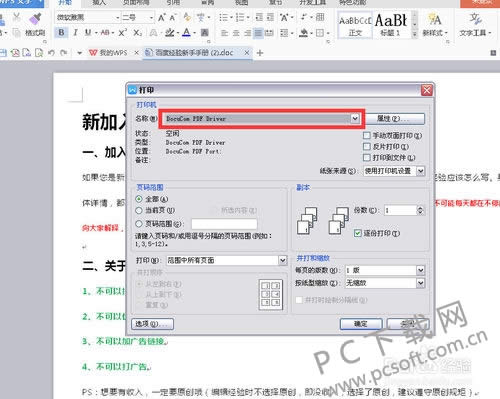Click the 份数 copies spinner arrows
The height and width of the screenshot is (399, 500).
pos(420,210)
